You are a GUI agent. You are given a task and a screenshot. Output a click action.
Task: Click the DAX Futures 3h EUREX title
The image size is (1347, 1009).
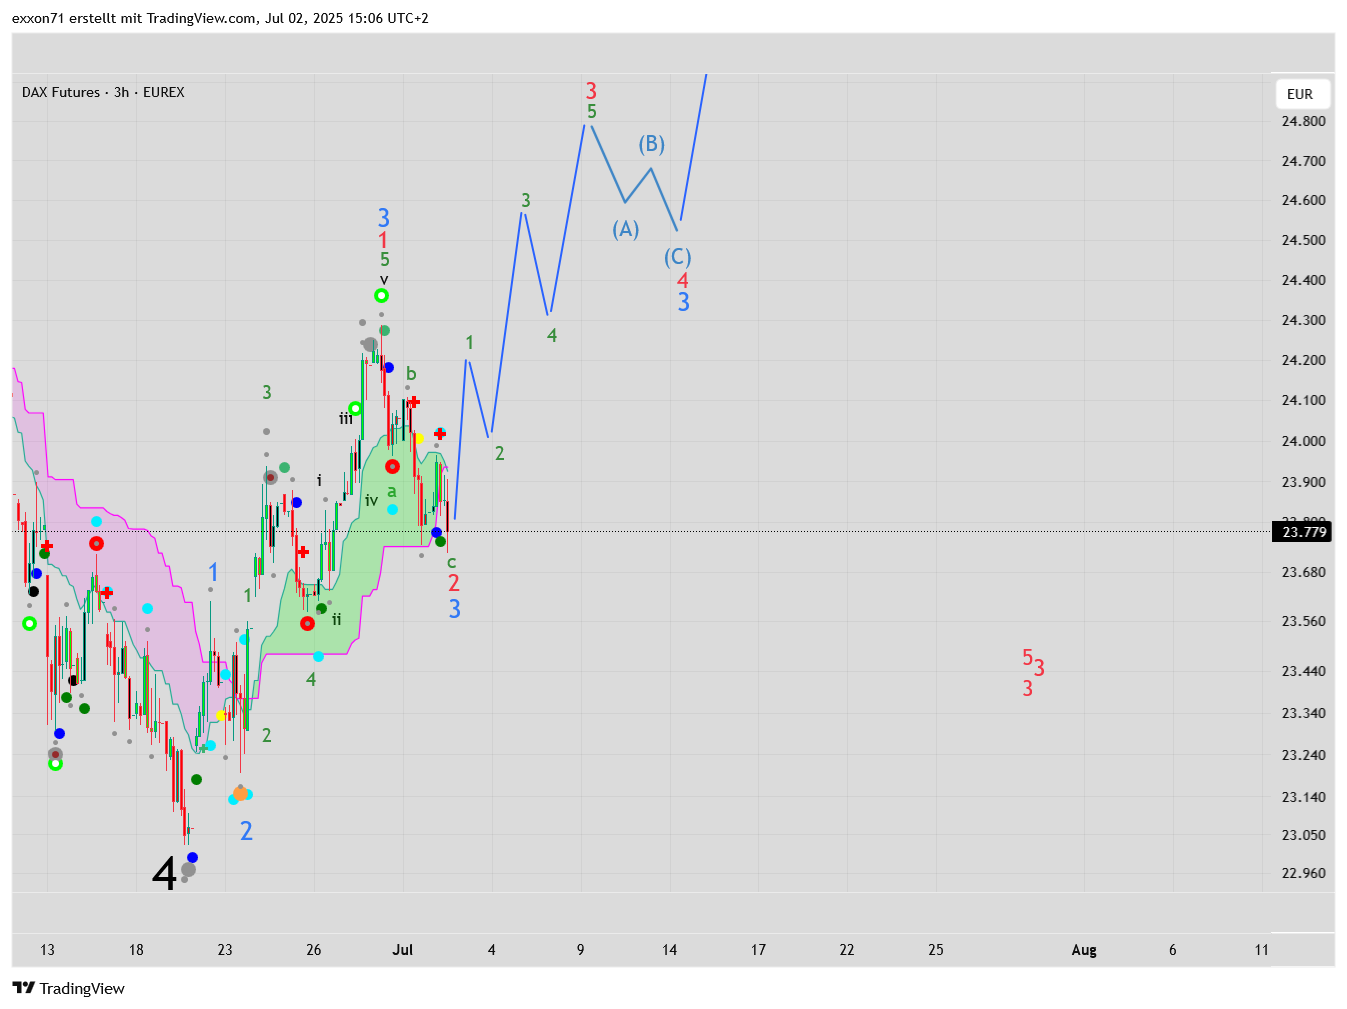point(103,92)
